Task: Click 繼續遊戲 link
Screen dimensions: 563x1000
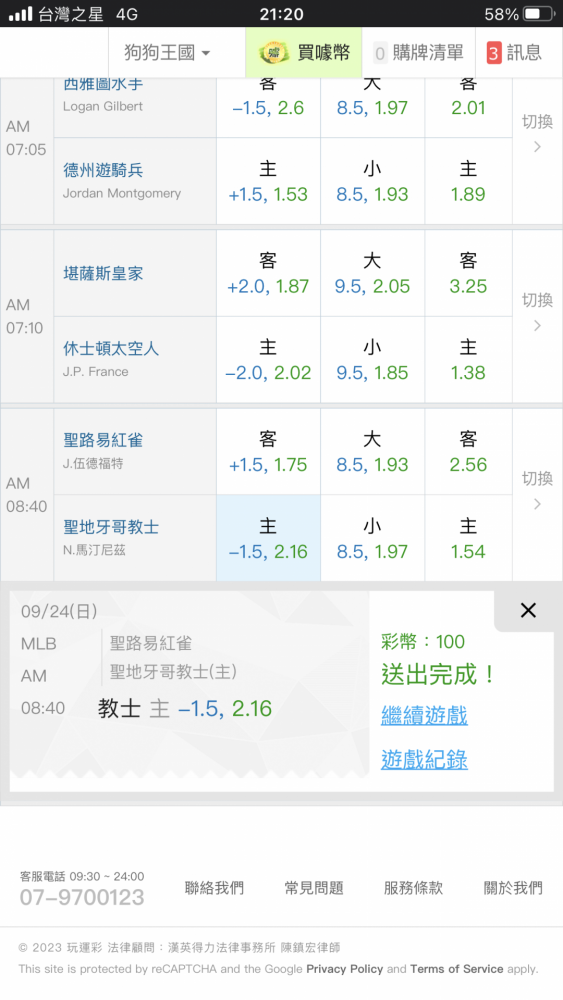Action: pyautogui.click(x=424, y=715)
